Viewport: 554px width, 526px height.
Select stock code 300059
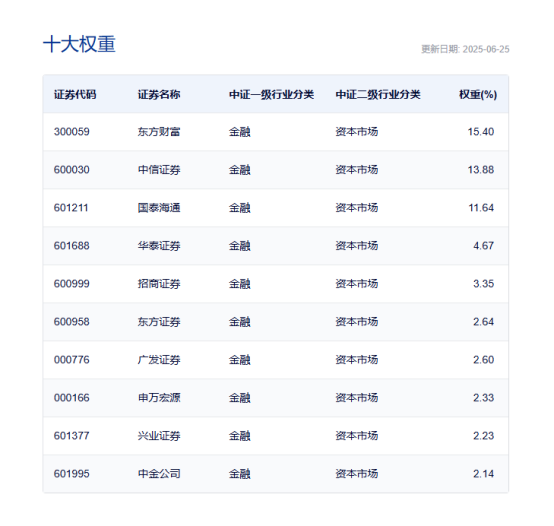pos(72,132)
